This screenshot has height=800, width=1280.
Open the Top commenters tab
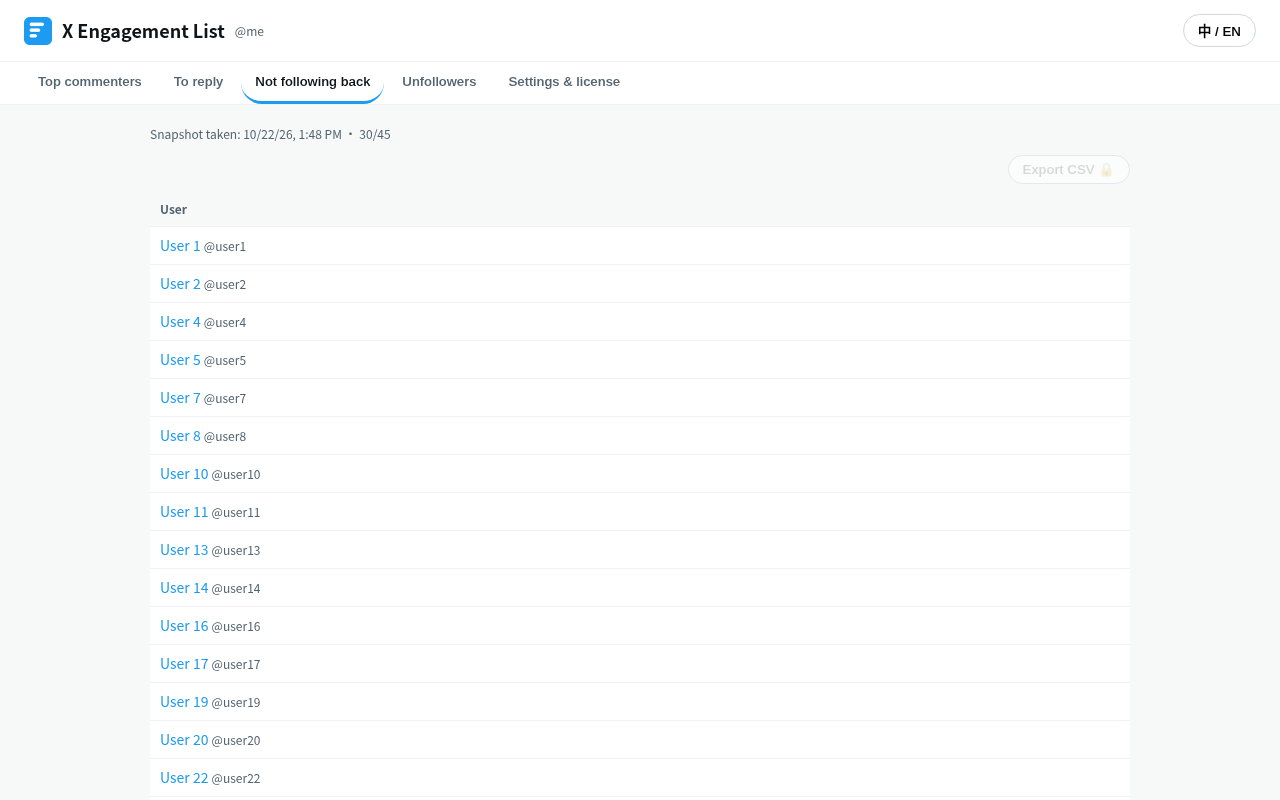(x=90, y=82)
